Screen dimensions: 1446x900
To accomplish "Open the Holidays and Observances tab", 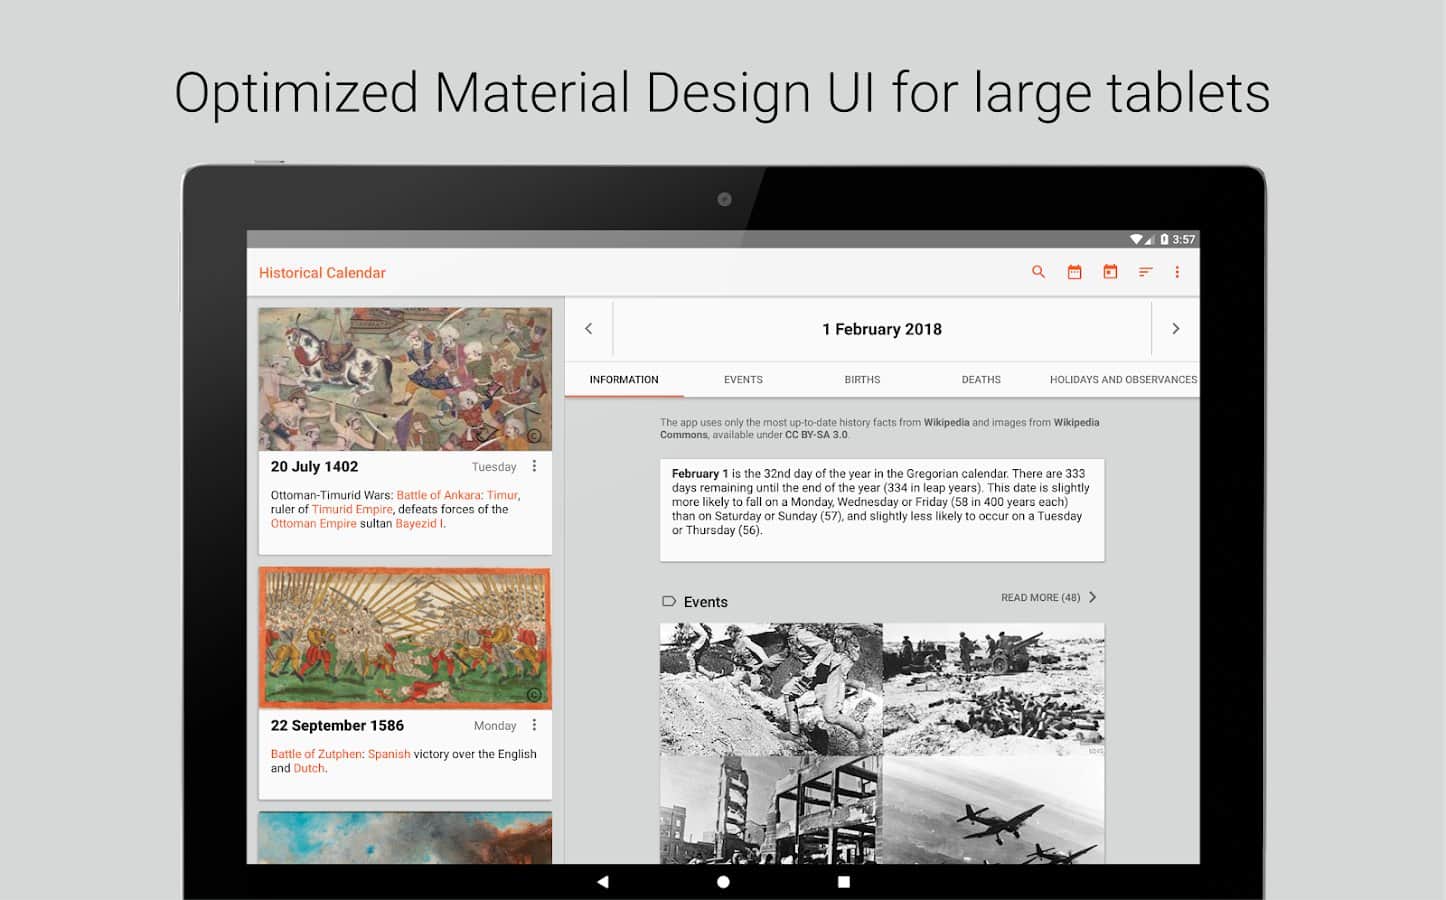I will (x=1122, y=380).
